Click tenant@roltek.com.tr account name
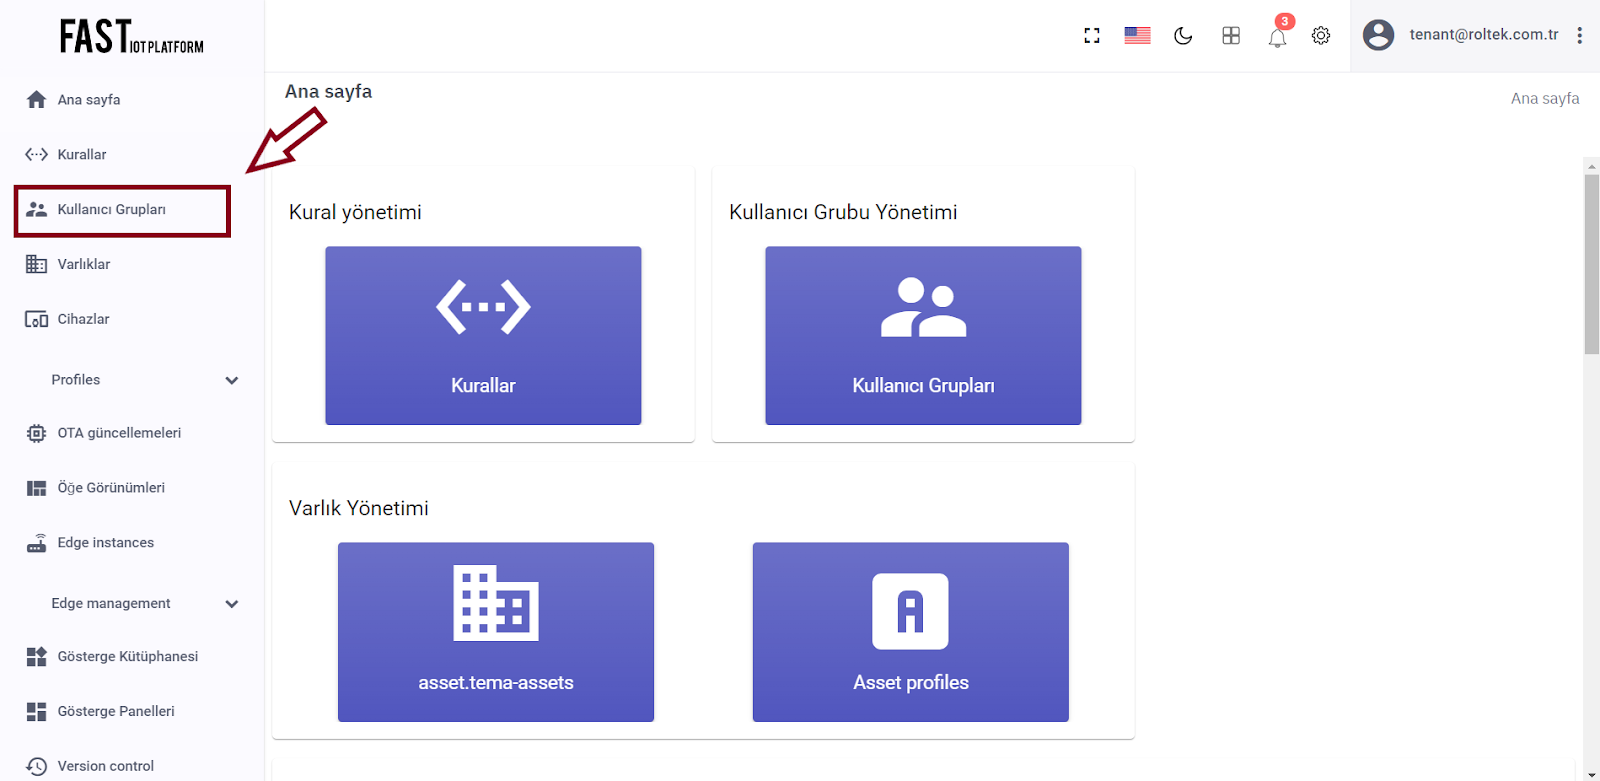The width and height of the screenshot is (1600, 781). pos(1484,34)
